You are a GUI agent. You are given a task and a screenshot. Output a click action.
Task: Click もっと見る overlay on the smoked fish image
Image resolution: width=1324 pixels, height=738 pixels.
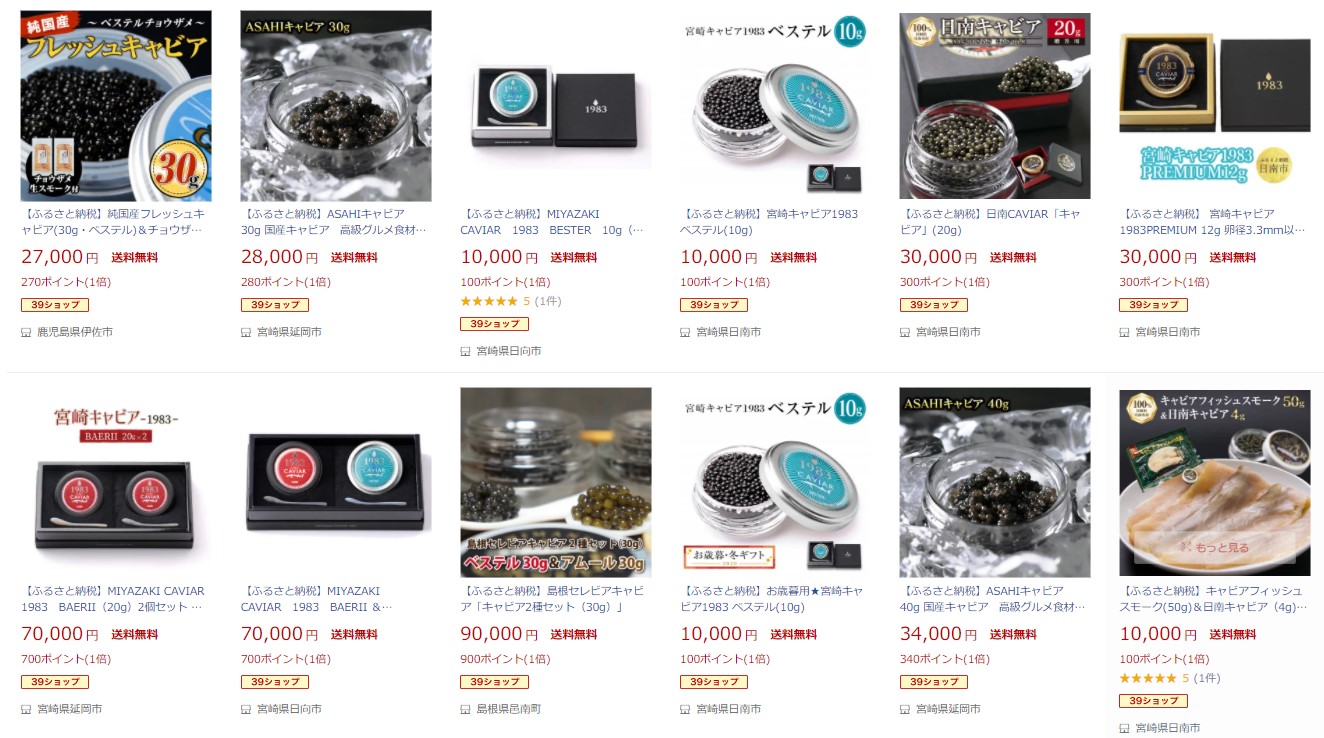pyautogui.click(x=1215, y=548)
